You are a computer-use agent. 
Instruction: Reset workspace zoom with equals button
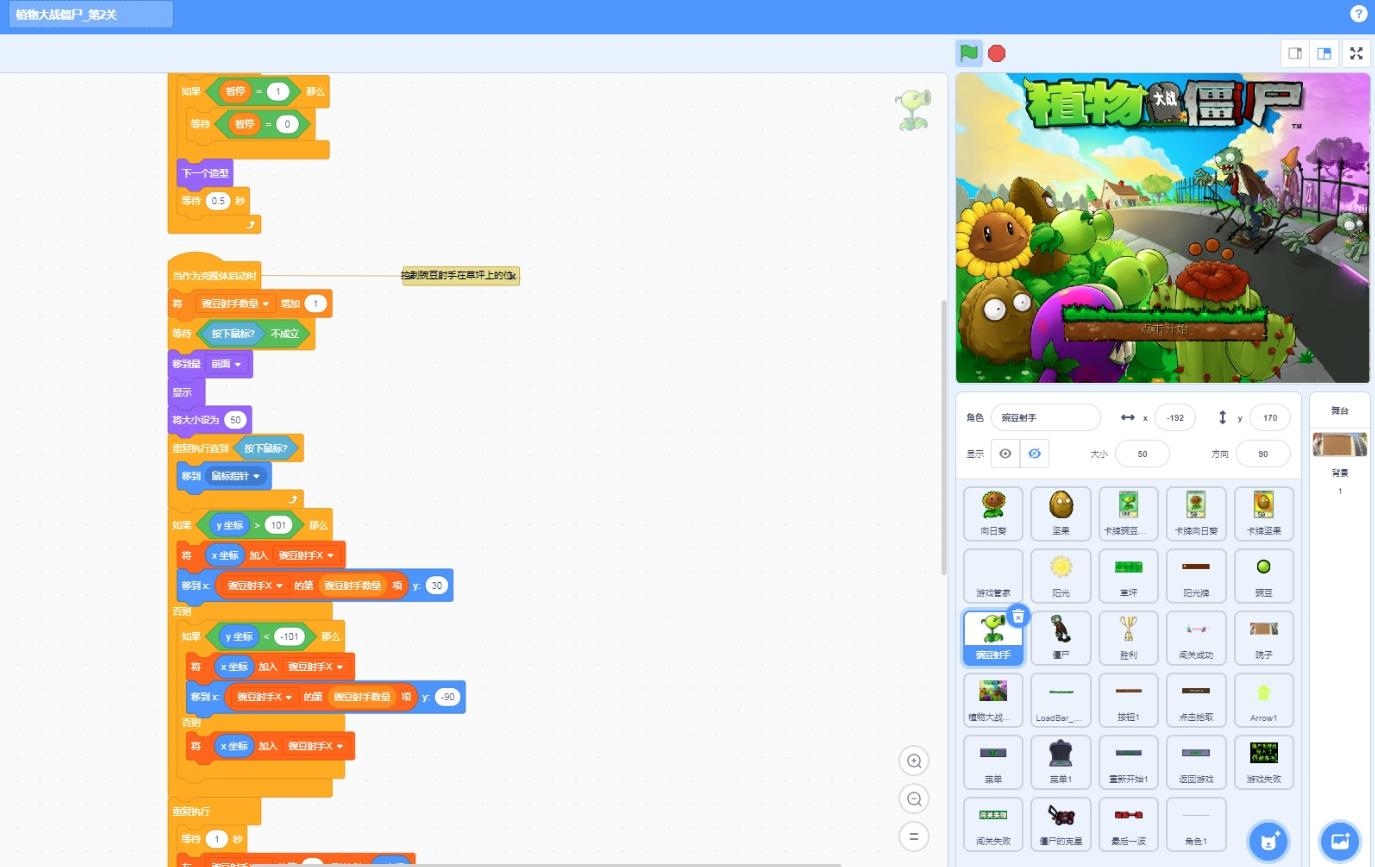coord(914,836)
